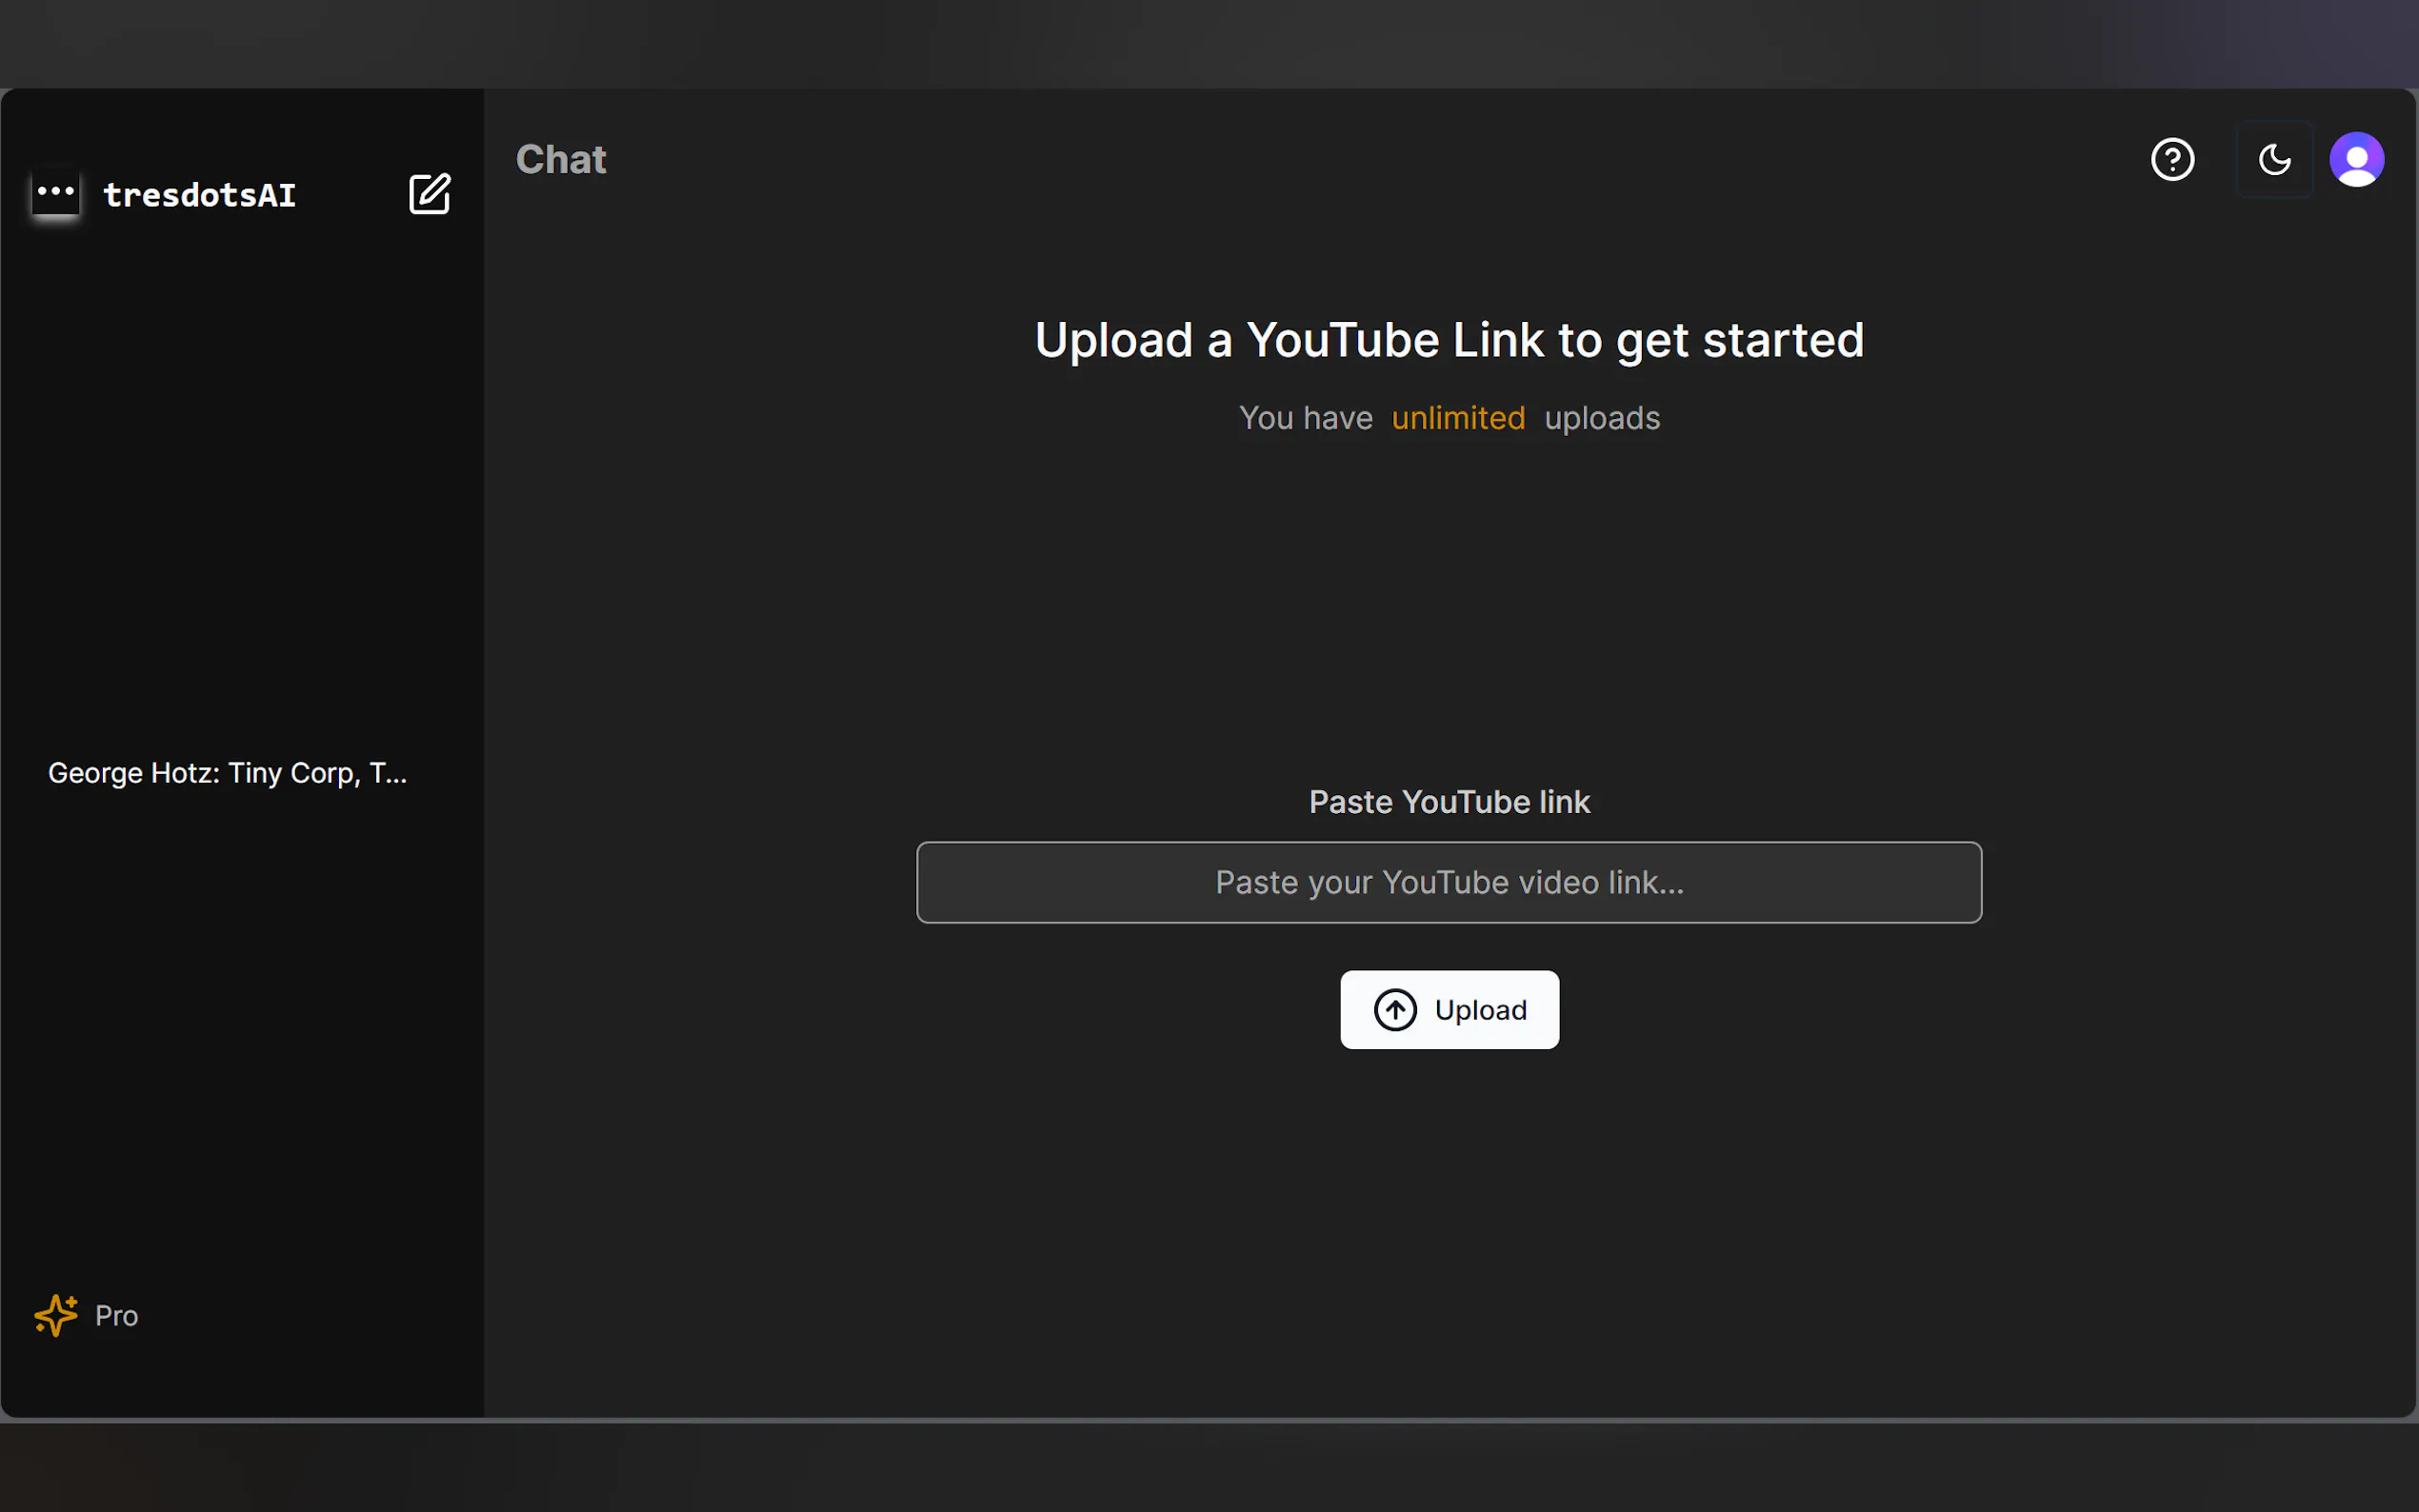This screenshot has height=1512, width=2419.
Task: Click the Pro plan label in sidebar
Action: 116,1316
